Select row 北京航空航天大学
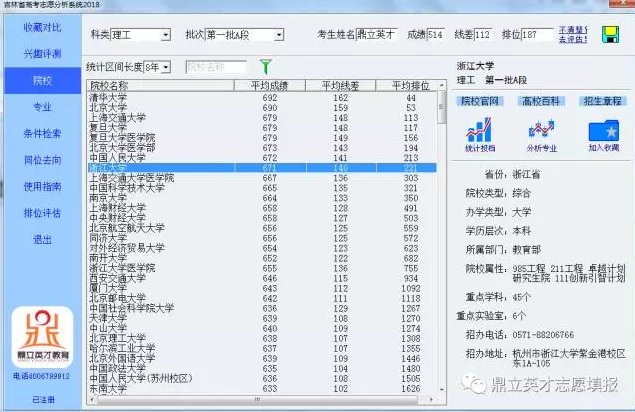Screen dimensions: 635x412 point(262,228)
